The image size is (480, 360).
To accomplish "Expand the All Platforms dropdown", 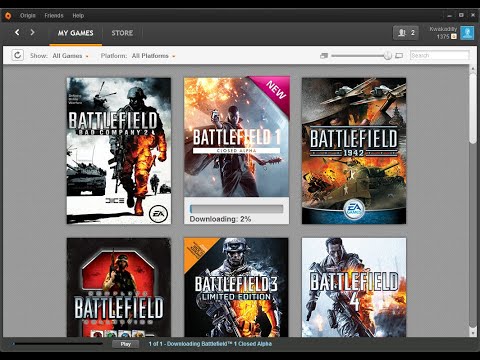I will 153,56.
